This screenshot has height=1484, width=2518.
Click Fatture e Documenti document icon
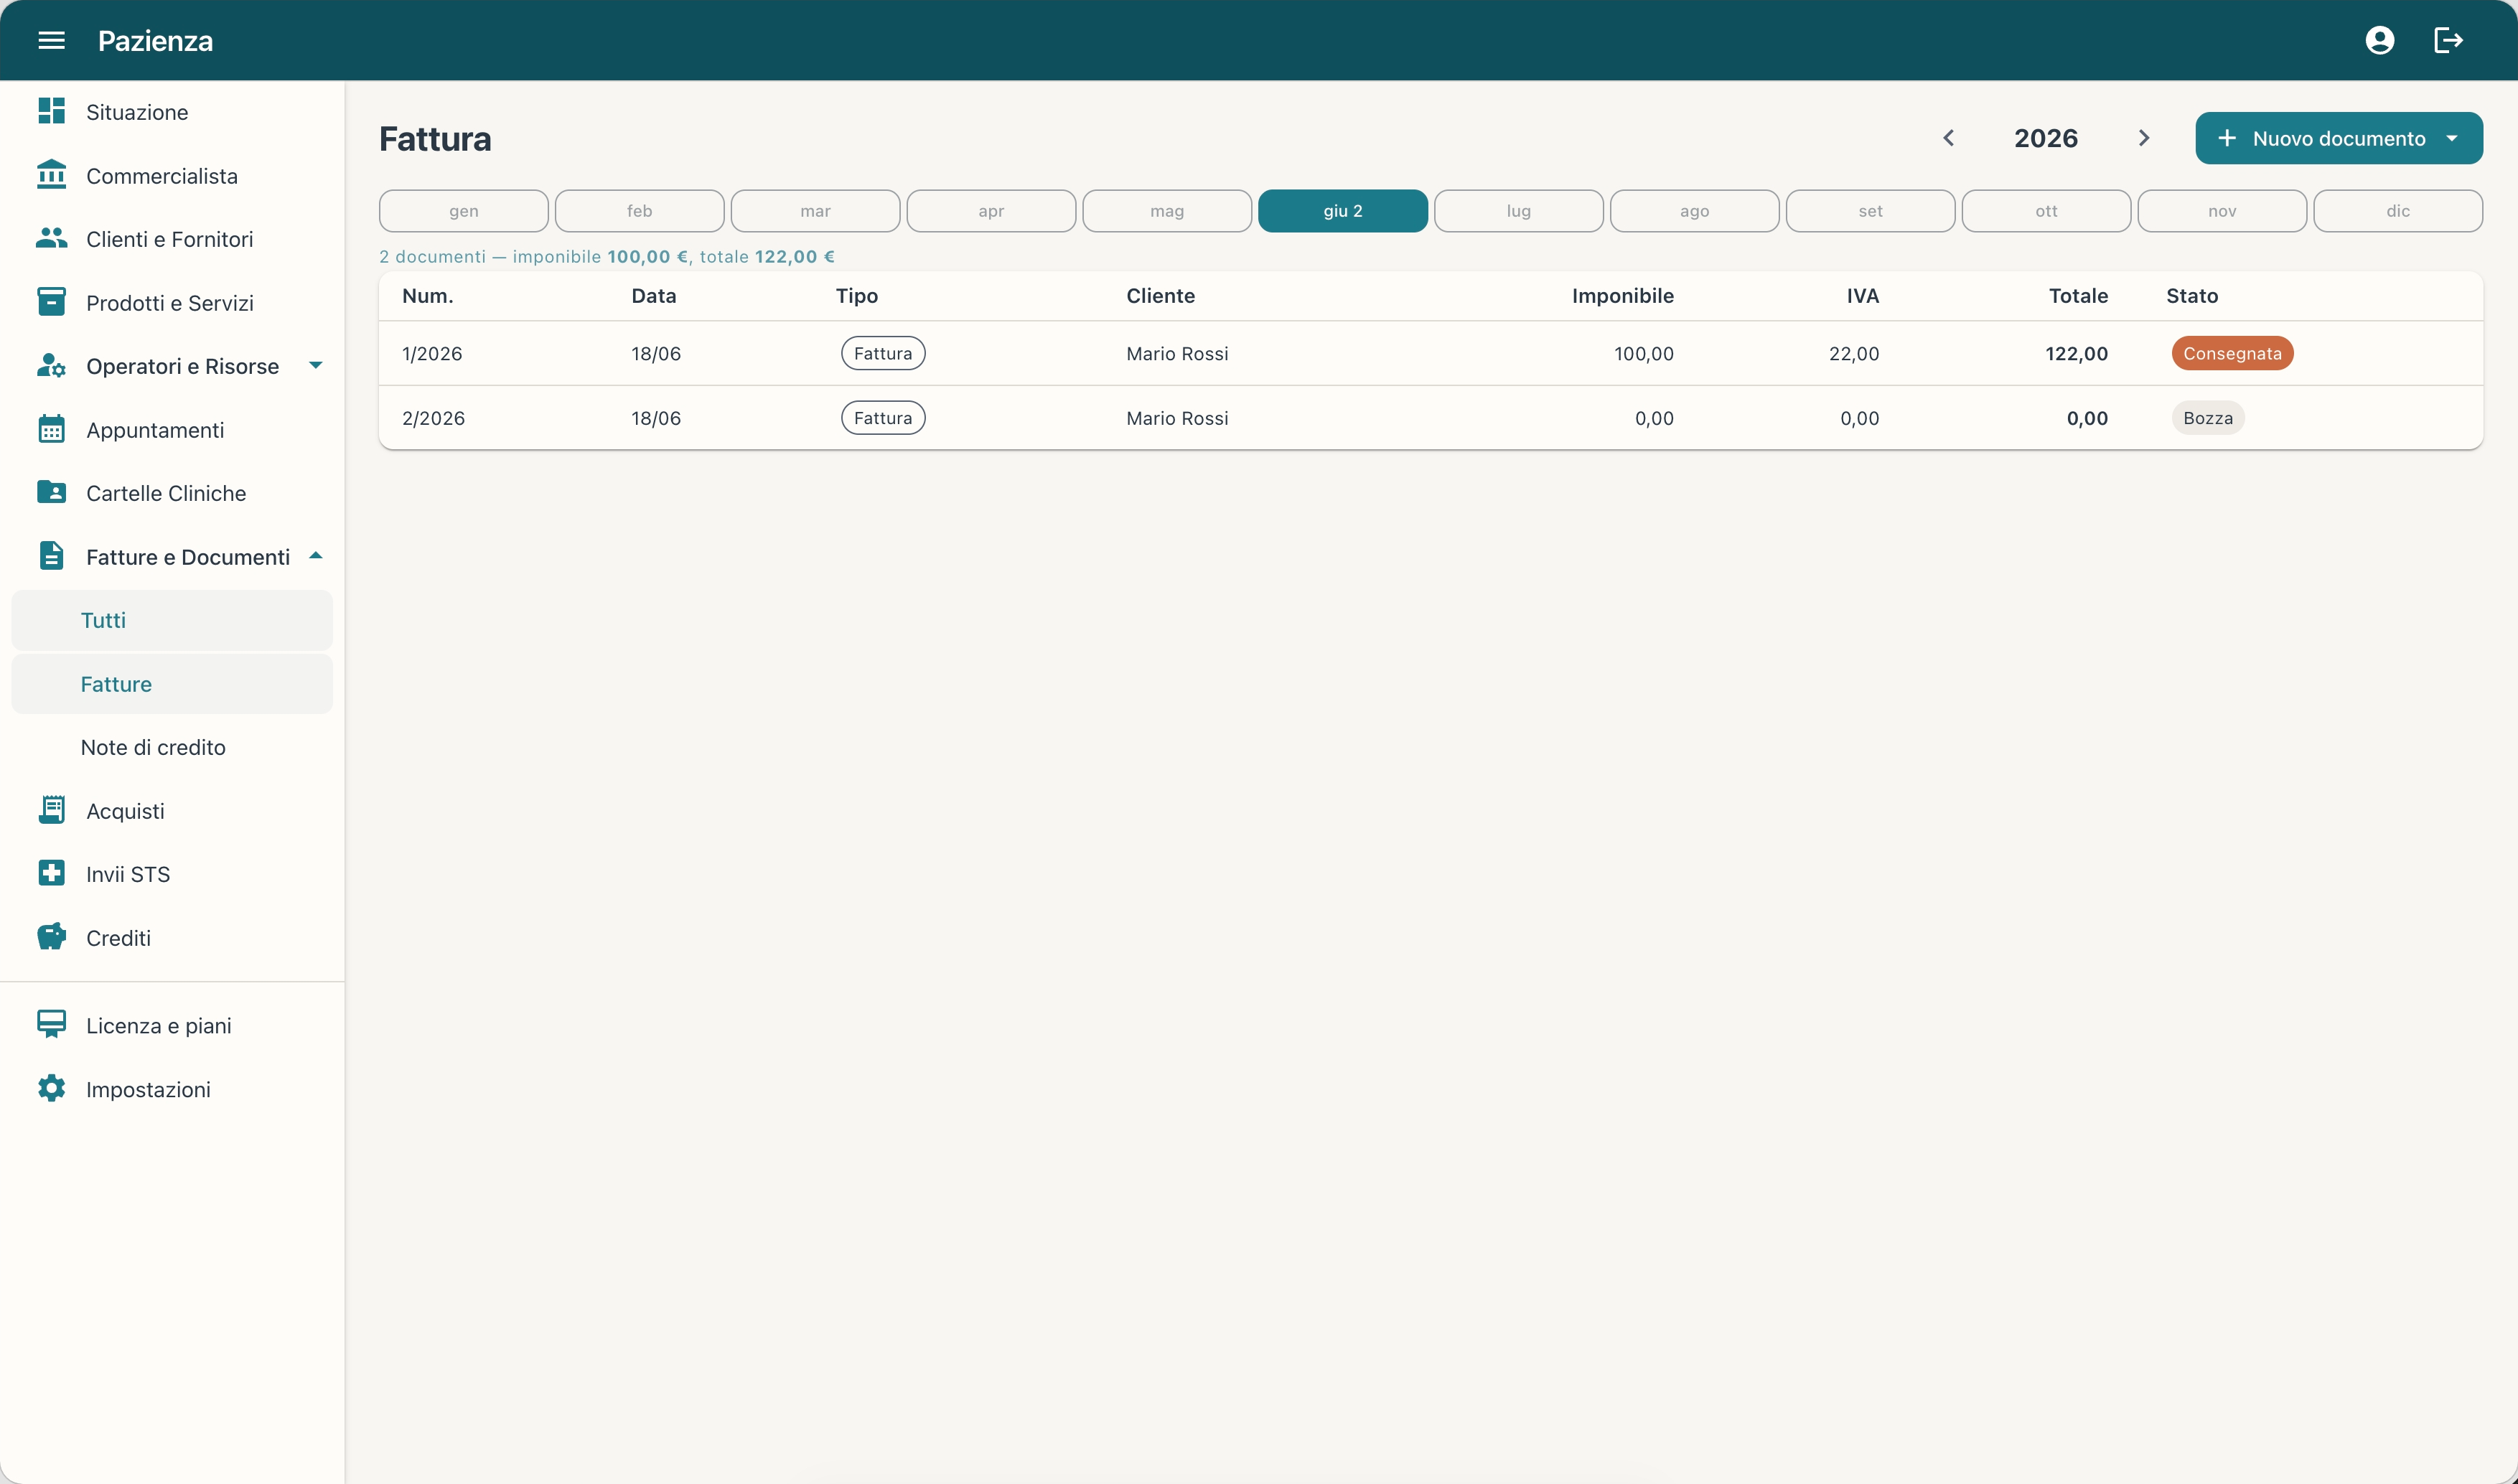(x=51, y=556)
